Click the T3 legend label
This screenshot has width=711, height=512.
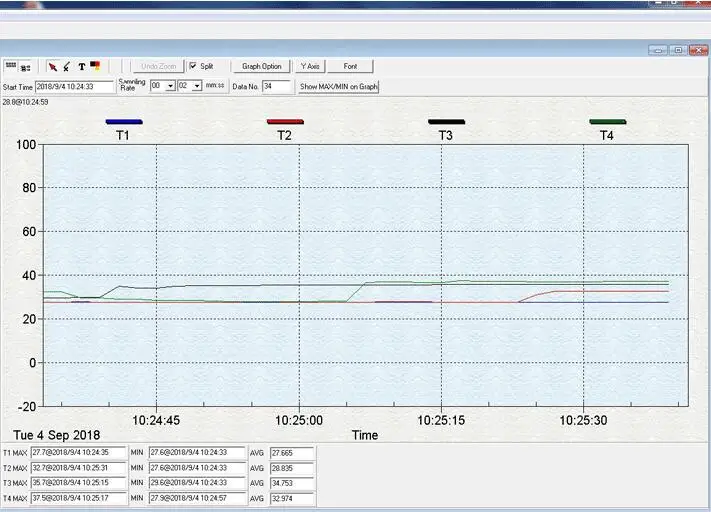click(x=446, y=136)
